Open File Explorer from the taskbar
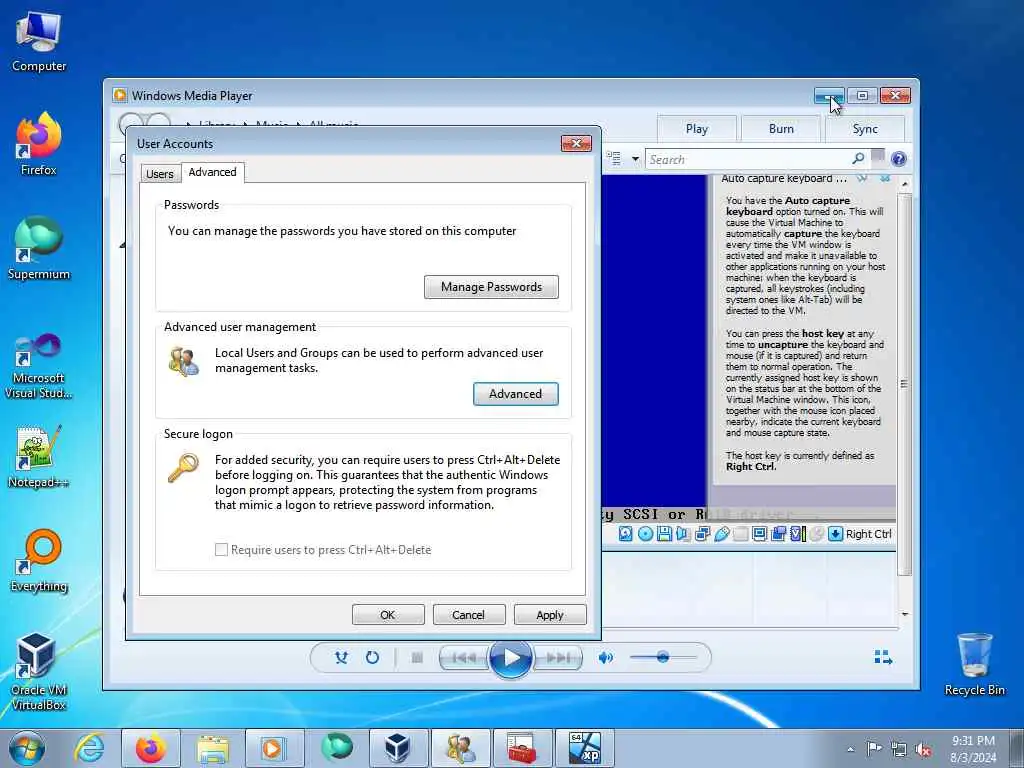The width and height of the screenshot is (1024, 768). click(213, 748)
